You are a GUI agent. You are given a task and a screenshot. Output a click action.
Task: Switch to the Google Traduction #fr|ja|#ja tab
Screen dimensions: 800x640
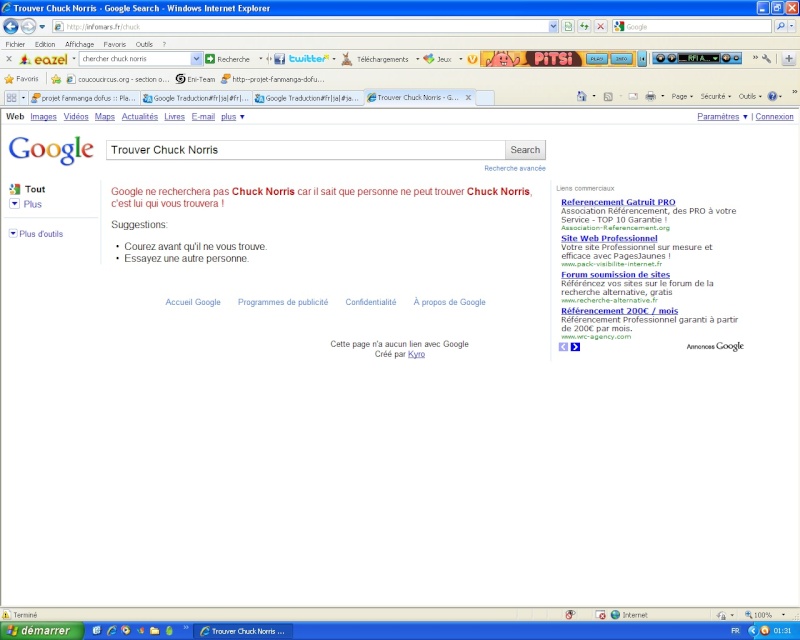[x=309, y=98]
